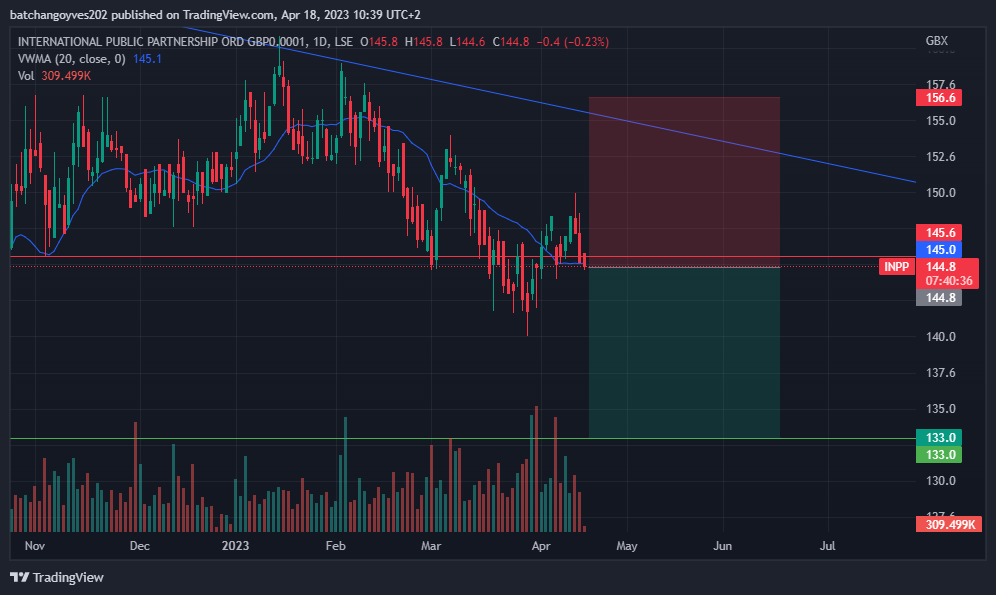This screenshot has width=996, height=595.
Task: Click the 137.6 price scale value
Action: pos(941,373)
